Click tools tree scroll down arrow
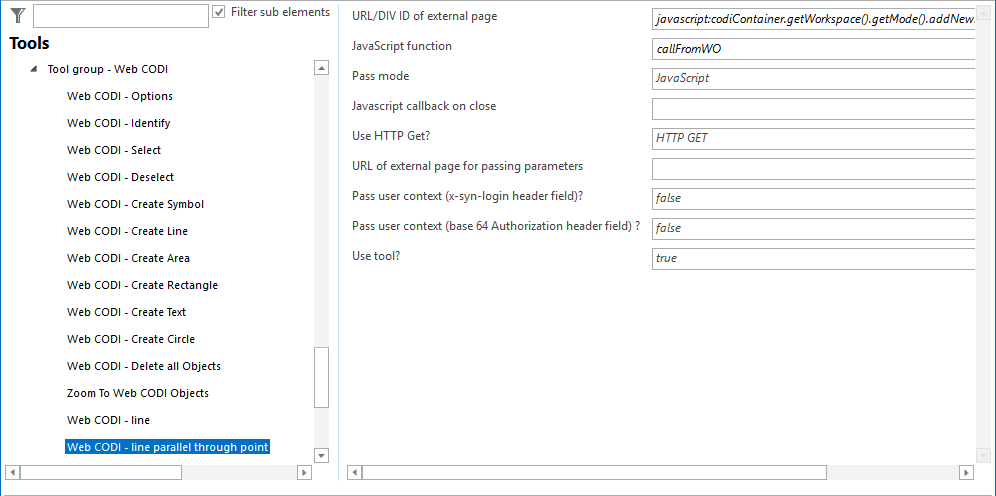Image resolution: width=996 pixels, height=496 pixels. coord(321,455)
